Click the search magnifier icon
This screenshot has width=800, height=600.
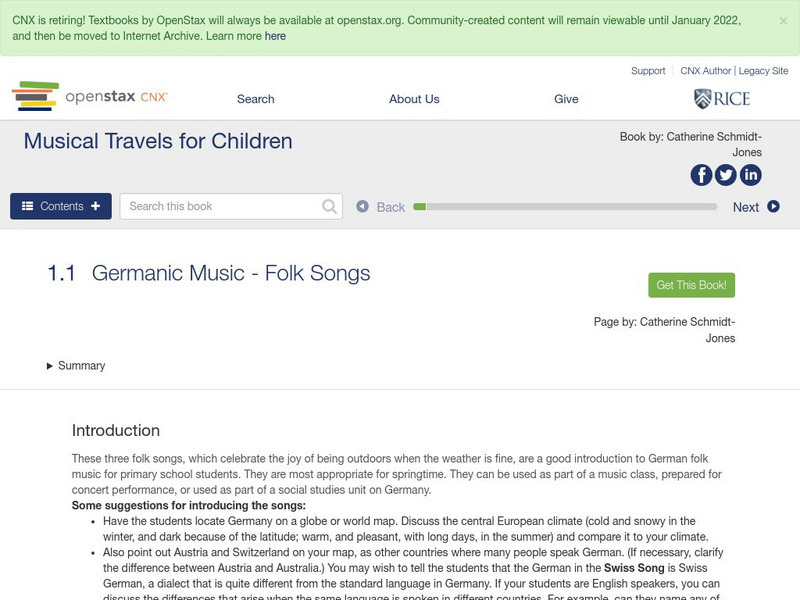pyautogui.click(x=330, y=207)
